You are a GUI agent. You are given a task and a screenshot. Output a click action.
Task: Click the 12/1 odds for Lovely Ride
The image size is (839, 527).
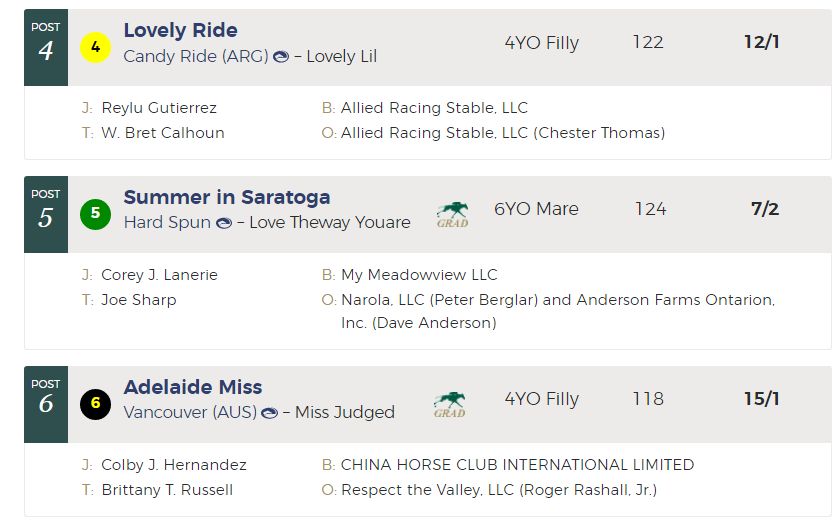point(761,42)
